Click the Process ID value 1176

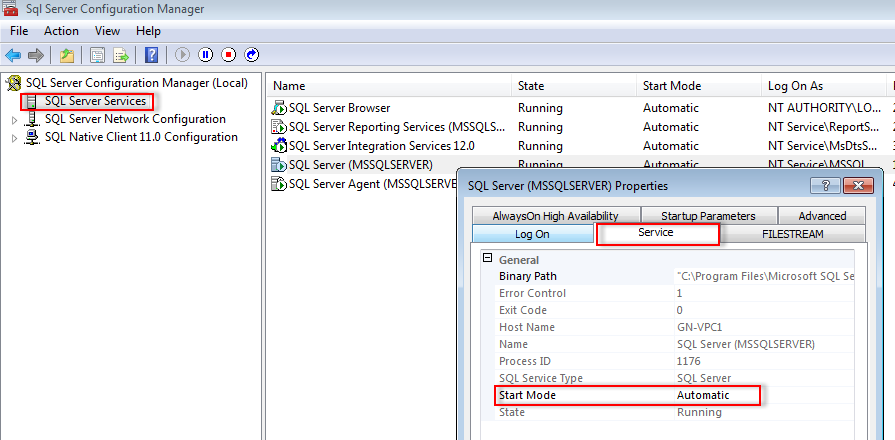point(688,361)
